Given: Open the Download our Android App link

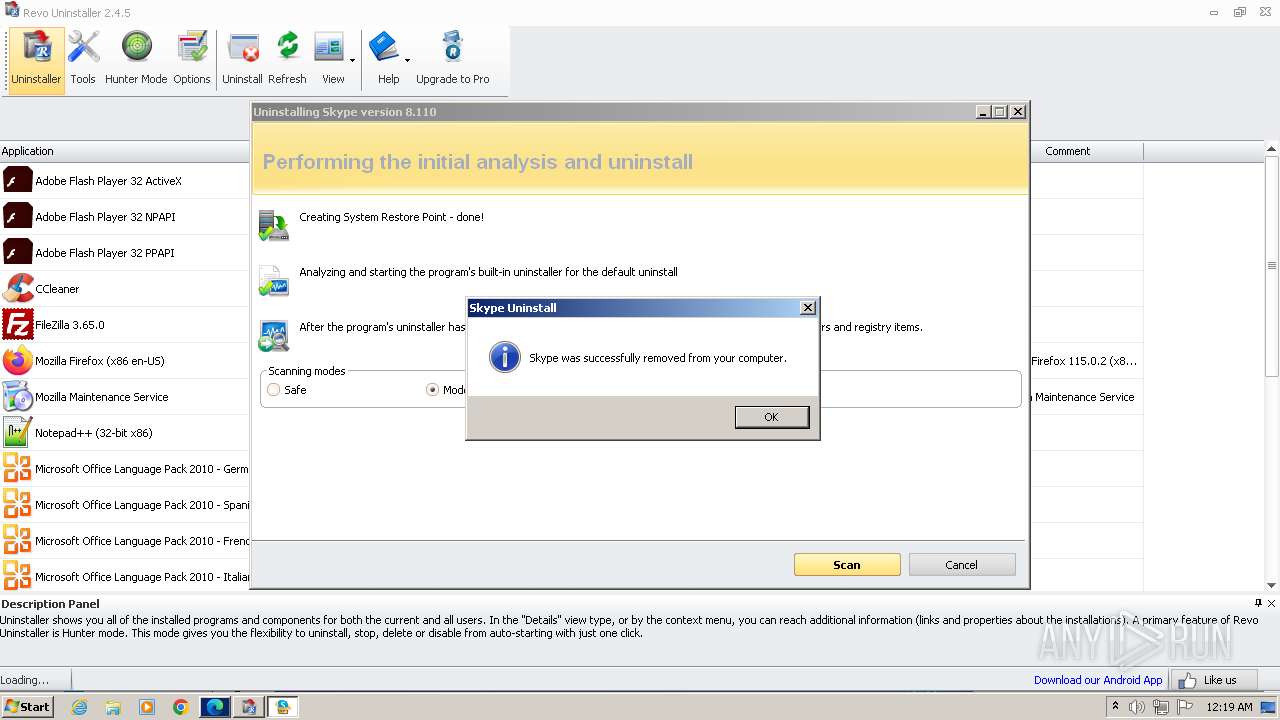Looking at the screenshot, I should tap(1098, 680).
